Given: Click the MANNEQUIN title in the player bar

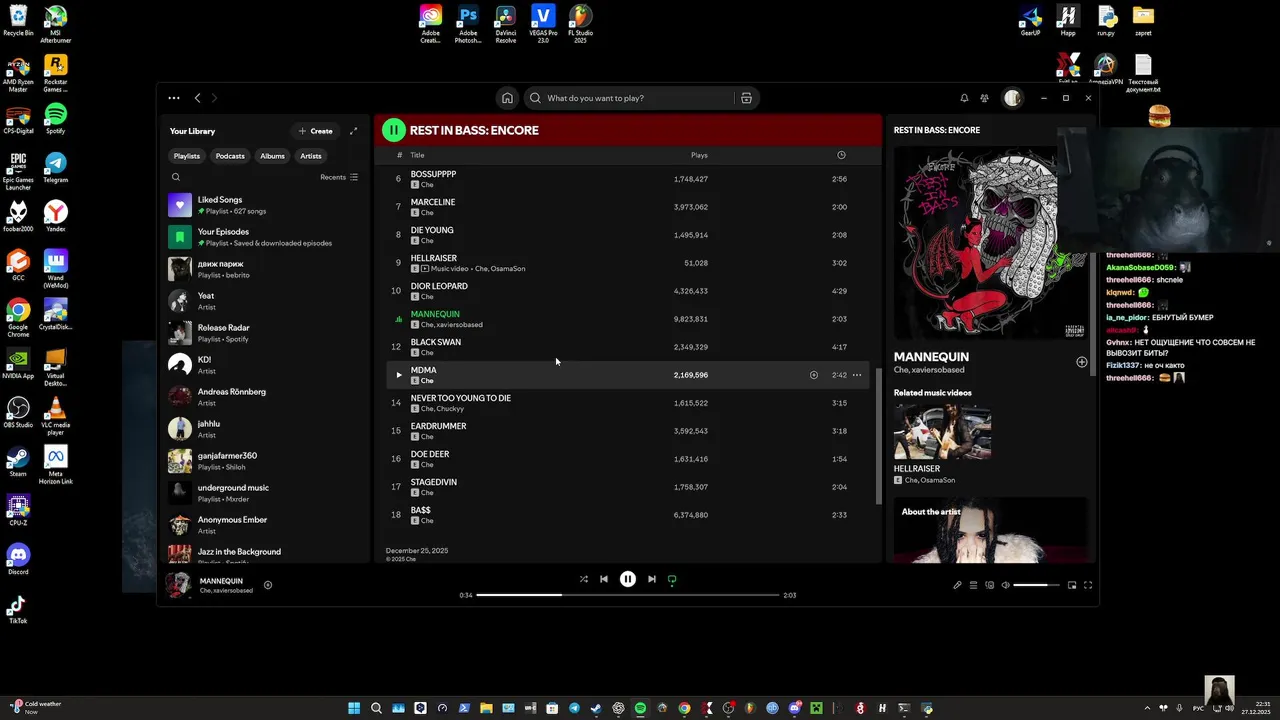Looking at the screenshot, I should (x=221, y=581).
